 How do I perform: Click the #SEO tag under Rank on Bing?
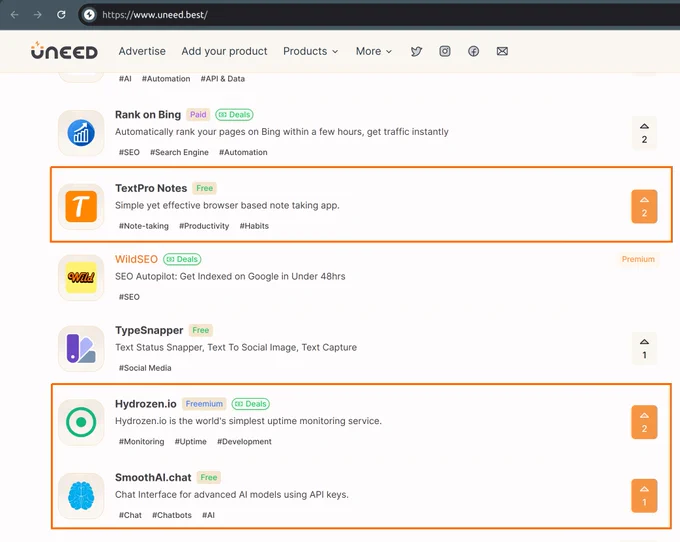point(129,152)
